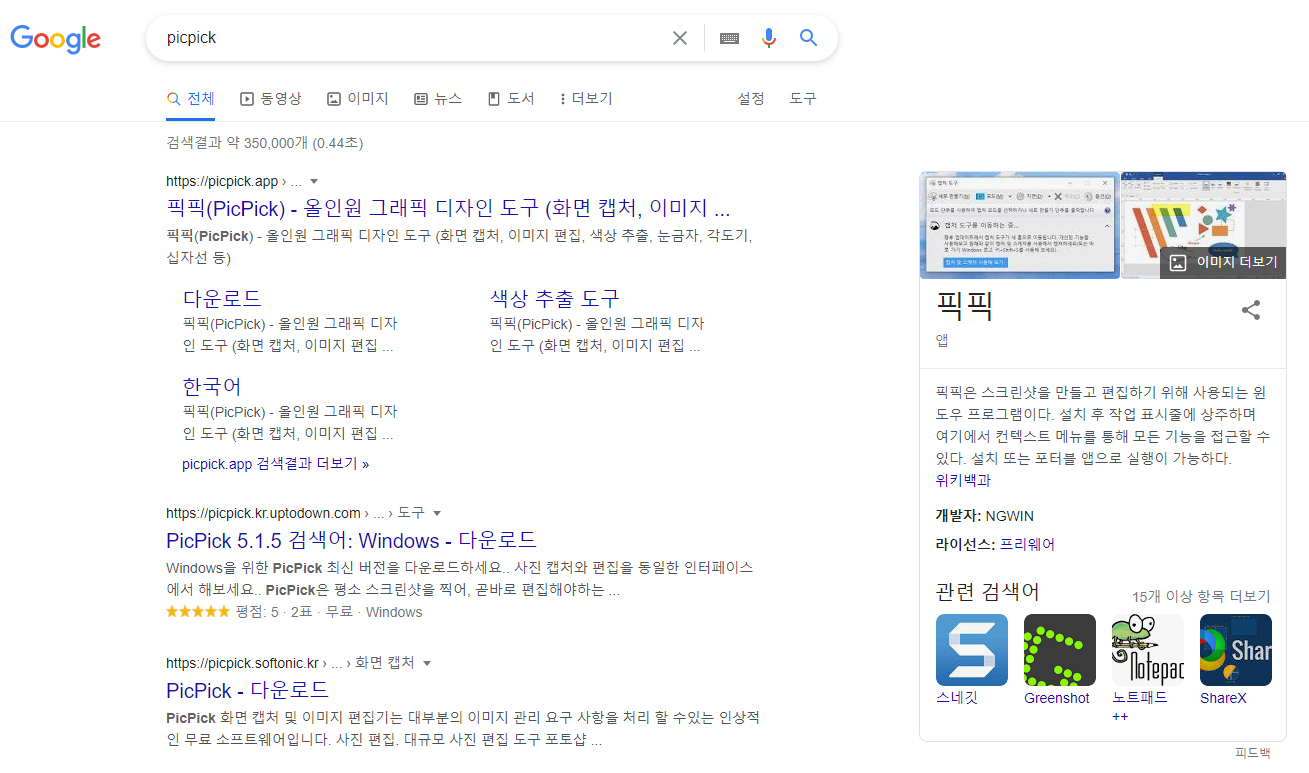Switch to the 뉴스 tab
The height and width of the screenshot is (773, 1309).
438,99
